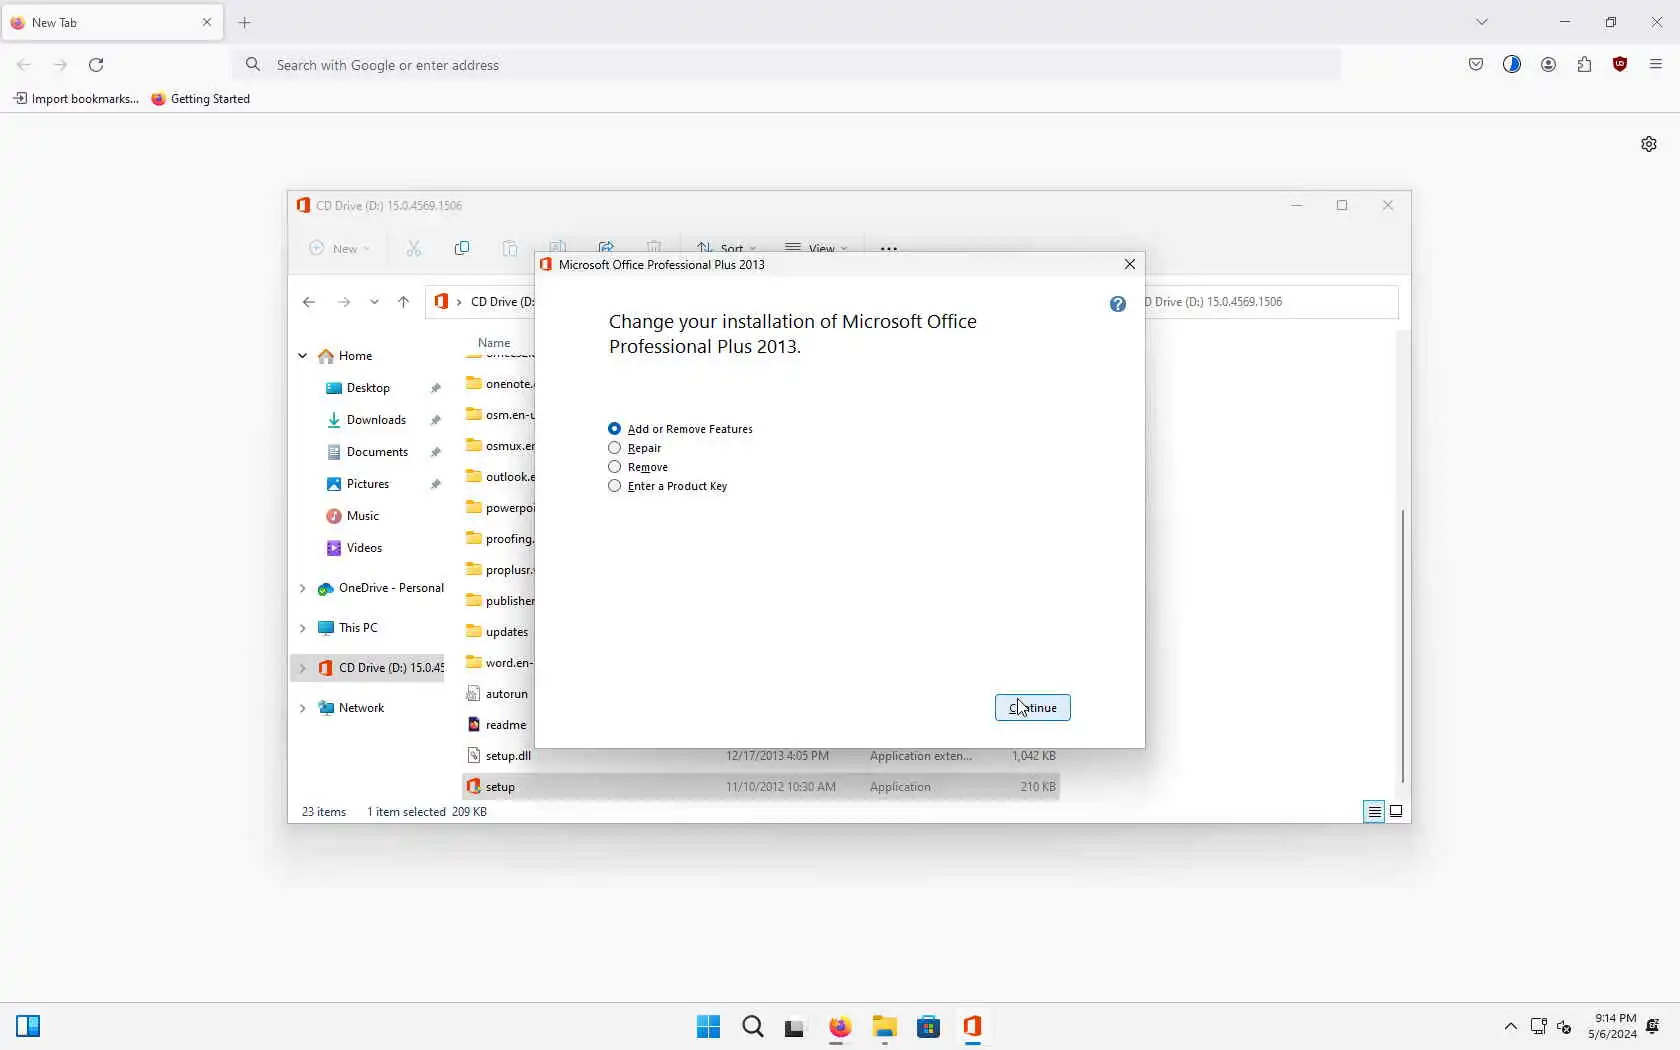This screenshot has height=1050, width=1680.
Task: Click the Paste icon in File Explorer toolbar
Action: click(510, 248)
